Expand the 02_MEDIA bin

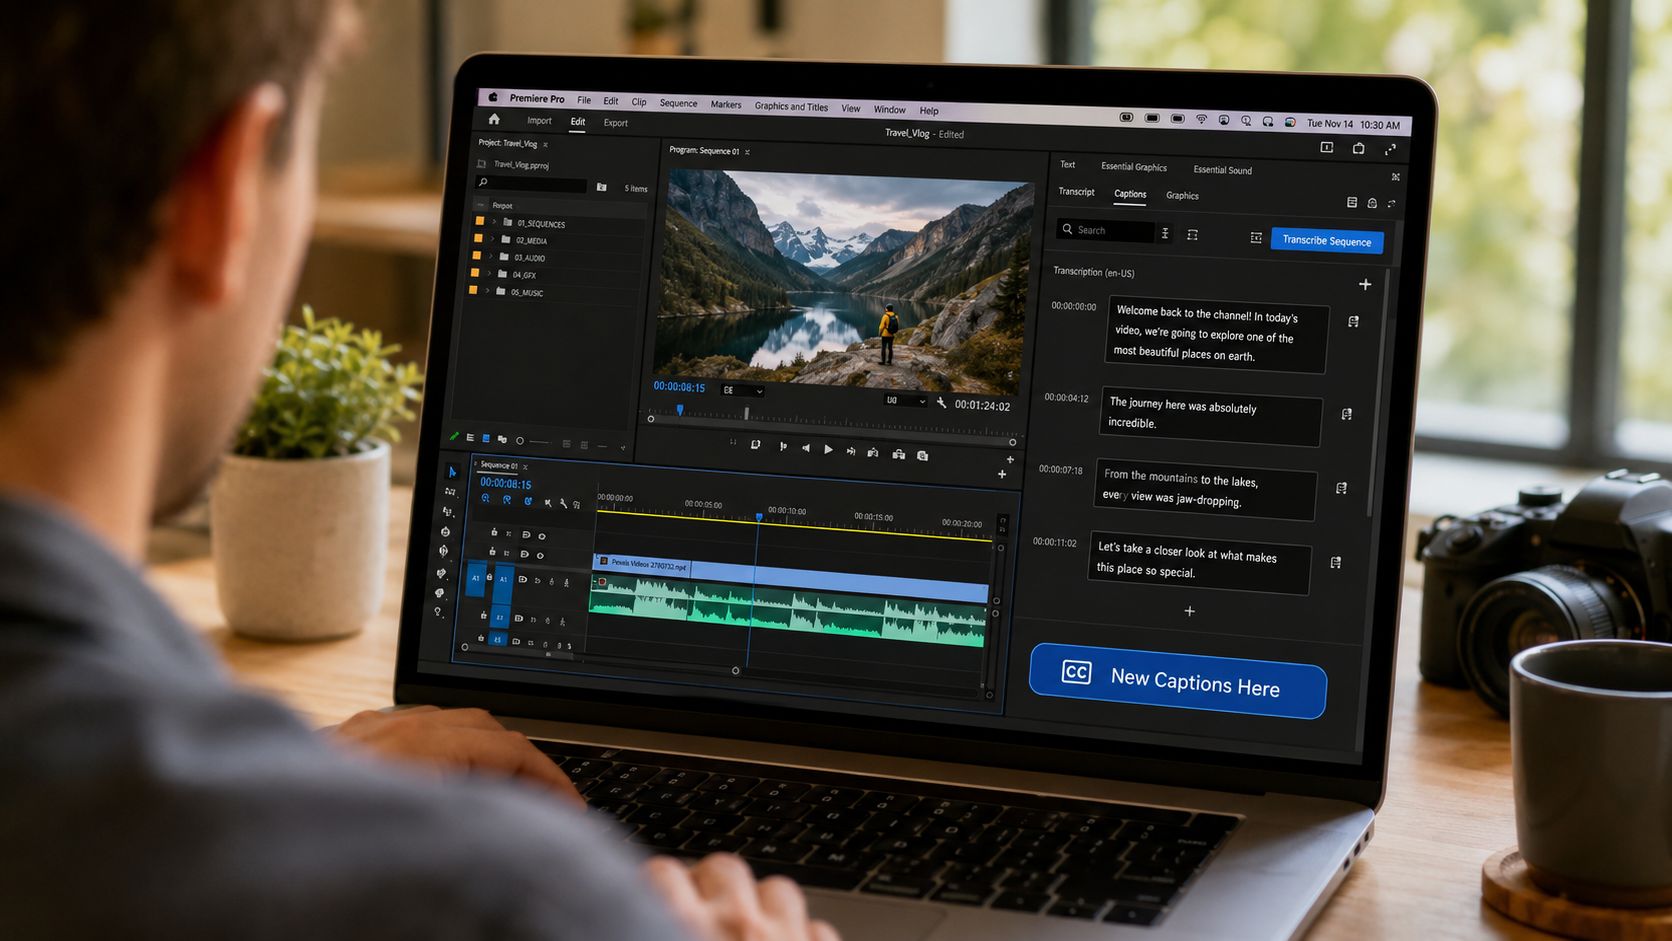[492, 239]
